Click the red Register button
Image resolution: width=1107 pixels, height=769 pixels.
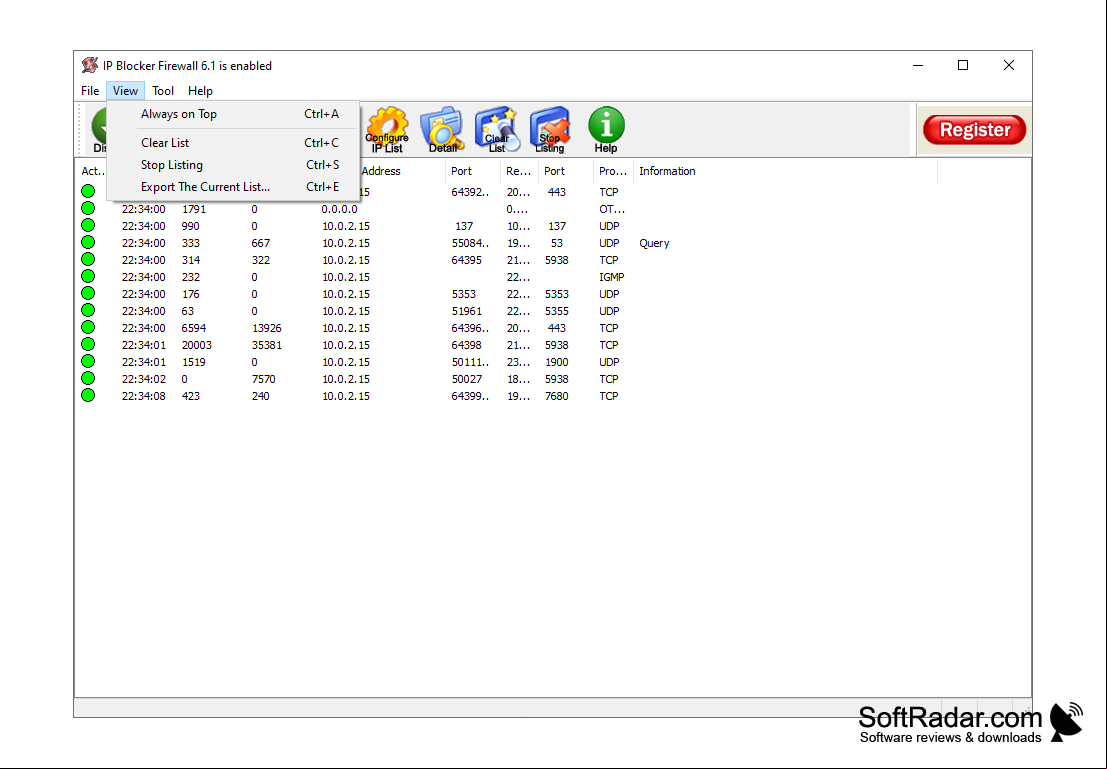tap(974, 130)
